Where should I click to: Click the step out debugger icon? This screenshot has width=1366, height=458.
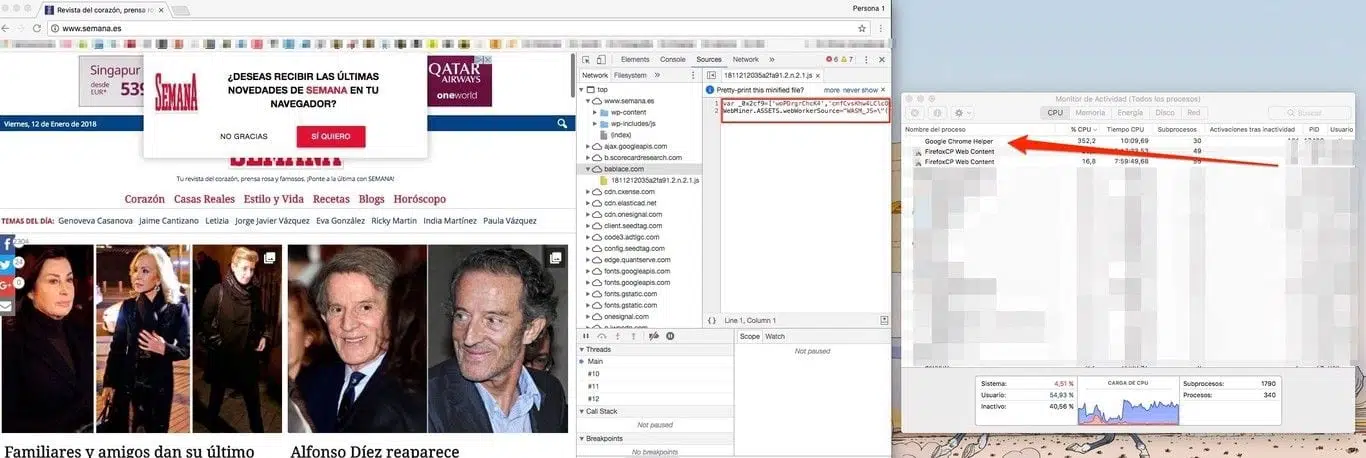[x=634, y=336]
